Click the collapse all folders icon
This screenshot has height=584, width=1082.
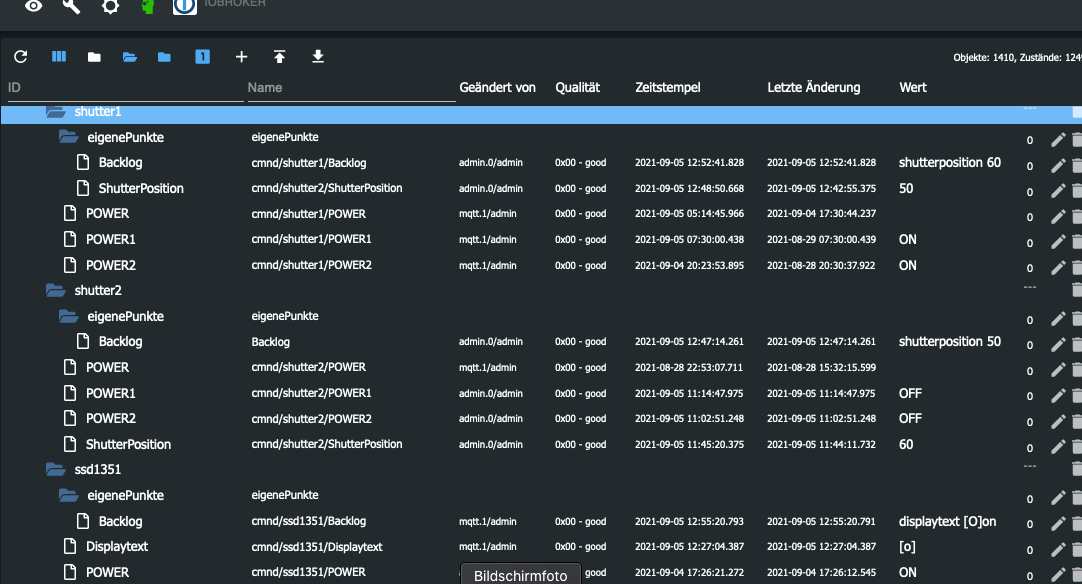(94, 57)
